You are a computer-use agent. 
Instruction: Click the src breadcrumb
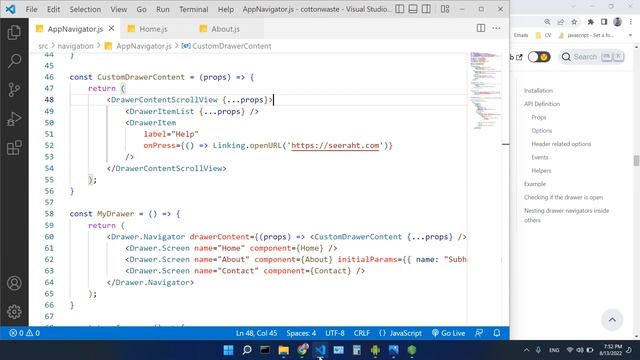point(43,46)
